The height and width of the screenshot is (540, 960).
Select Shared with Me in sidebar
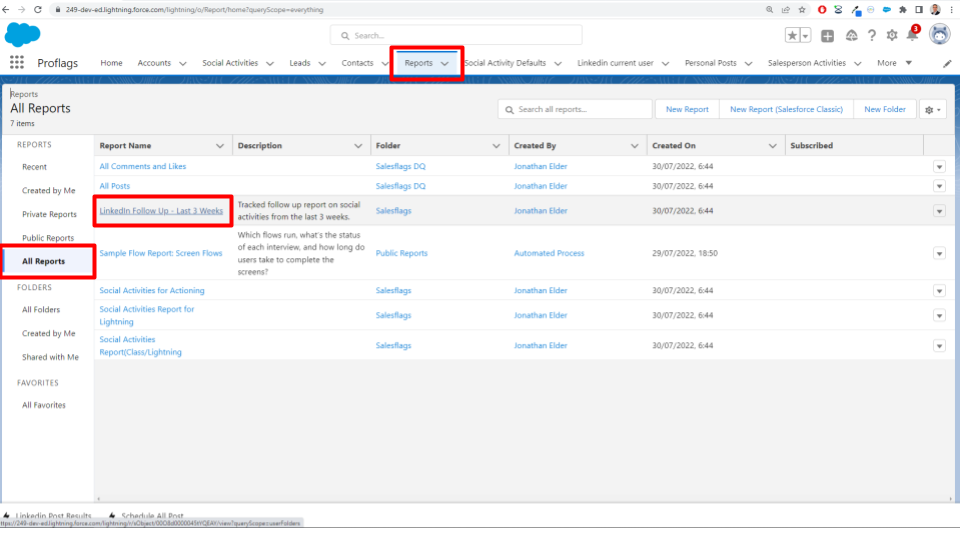pos(50,358)
